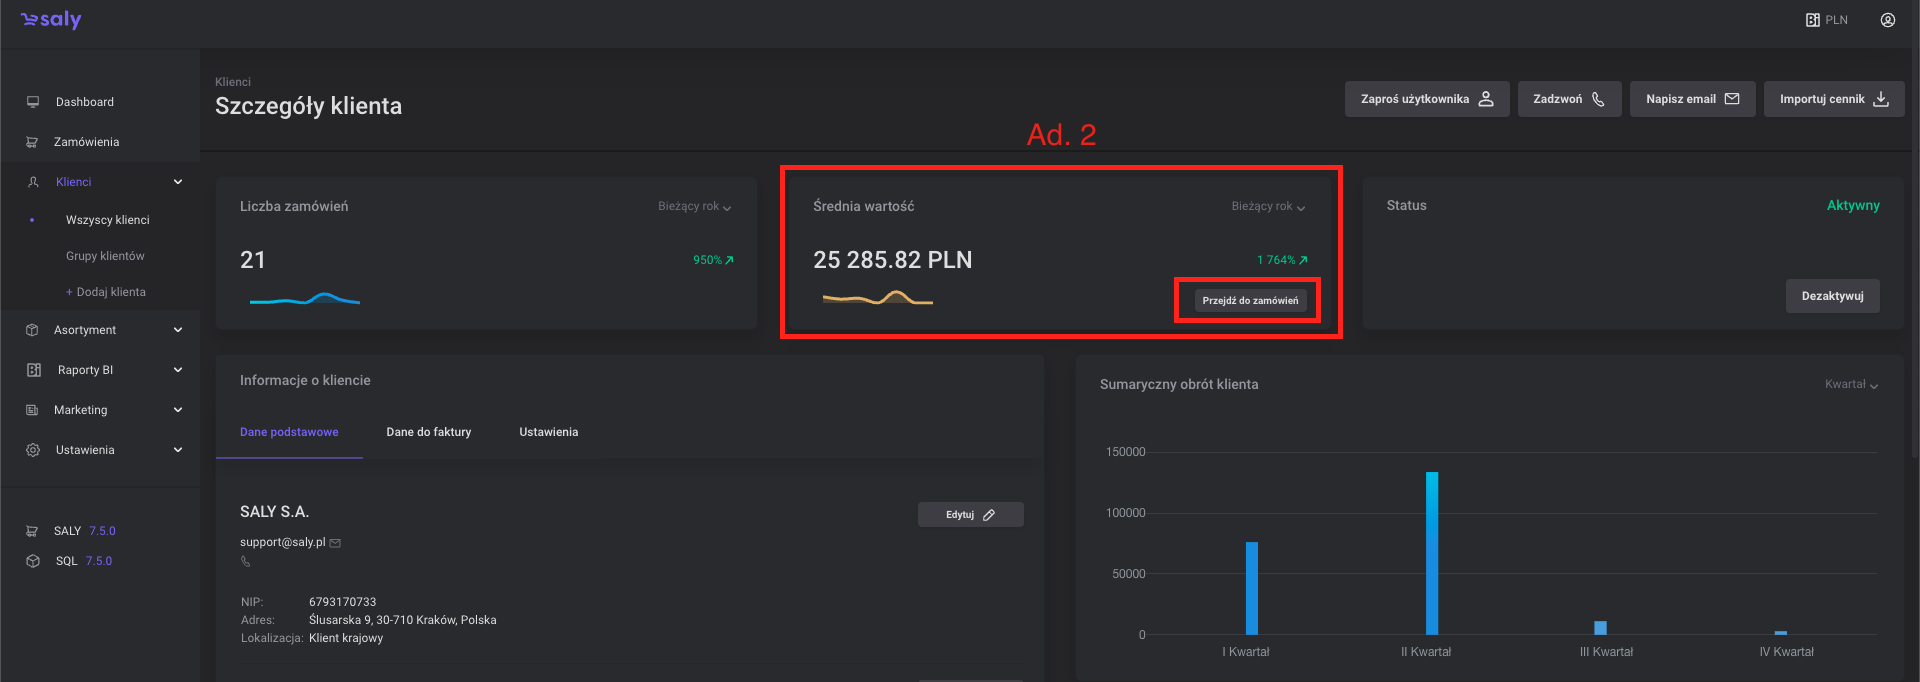The width and height of the screenshot is (1920, 682).
Task: Click the PLN currency icon
Action: (1812, 20)
